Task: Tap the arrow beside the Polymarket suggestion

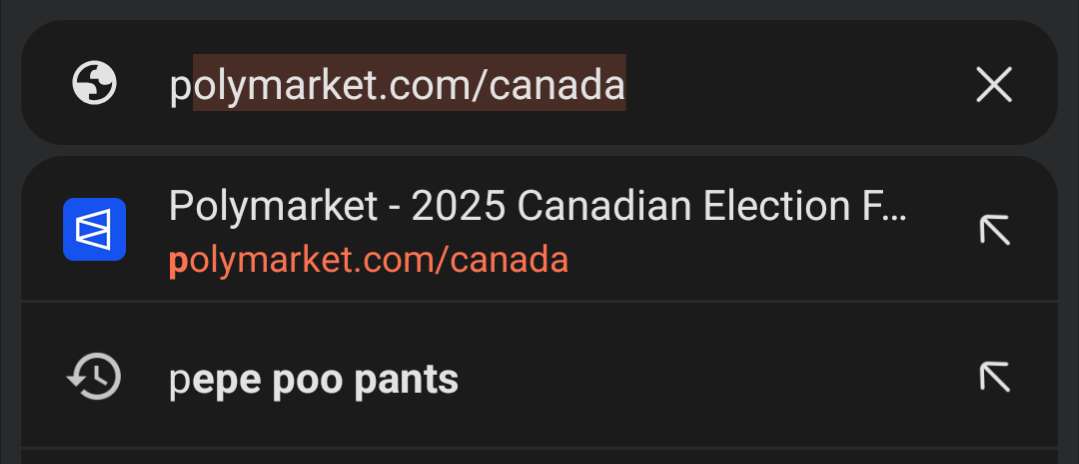Action: pyautogui.click(x=994, y=229)
